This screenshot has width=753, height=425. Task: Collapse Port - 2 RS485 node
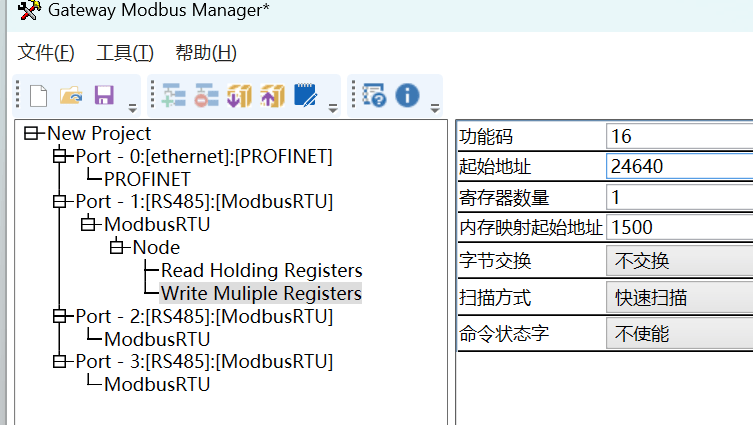[60, 316]
